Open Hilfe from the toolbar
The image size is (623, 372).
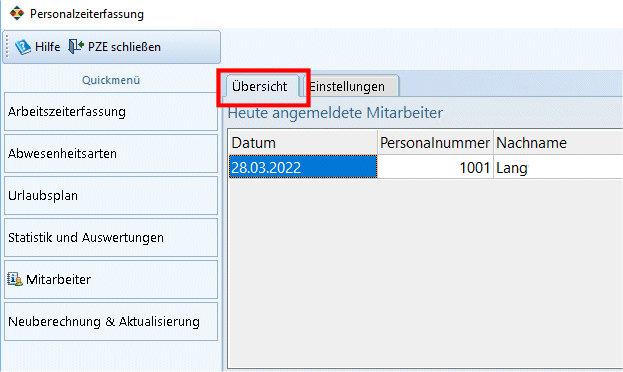coord(38,47)
